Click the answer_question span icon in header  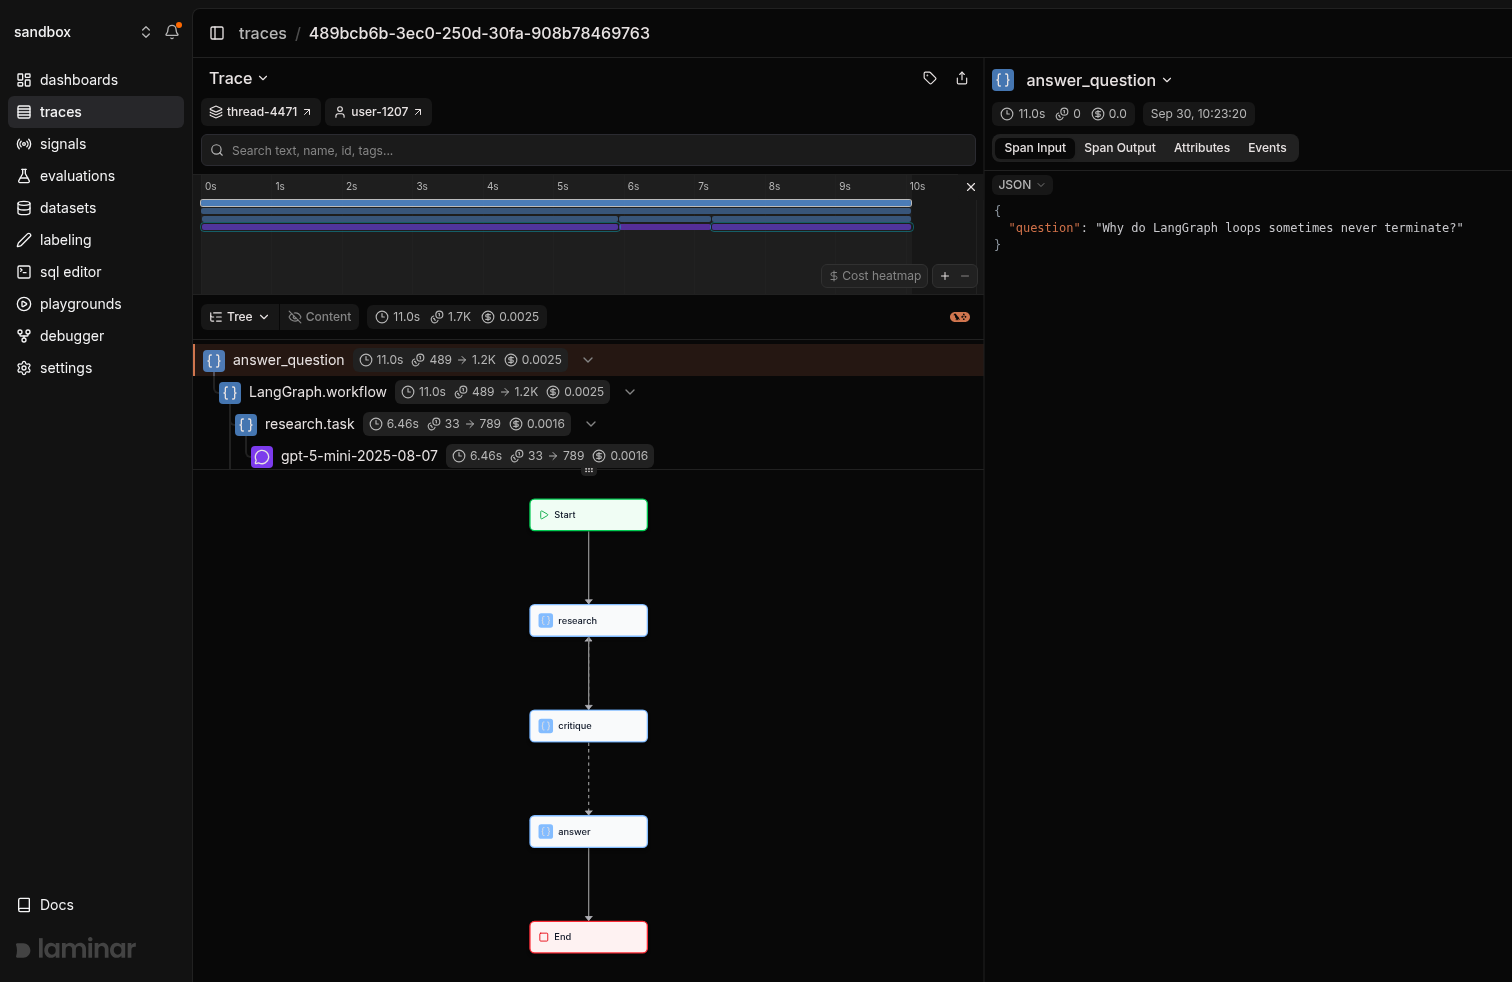click(1003, 80)
